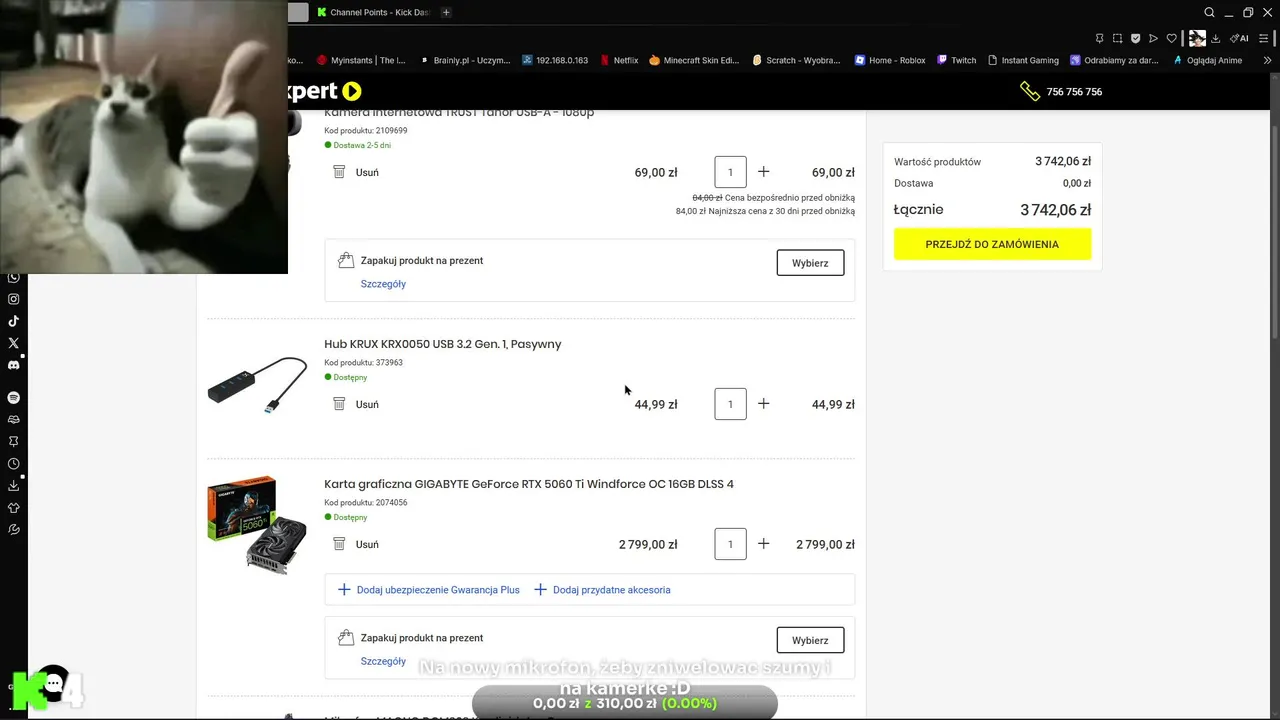Image resolution: width=1280 pixels, height=720 pixels.
Task: Open the Myinstants bookmark
Action: [361, 60]
